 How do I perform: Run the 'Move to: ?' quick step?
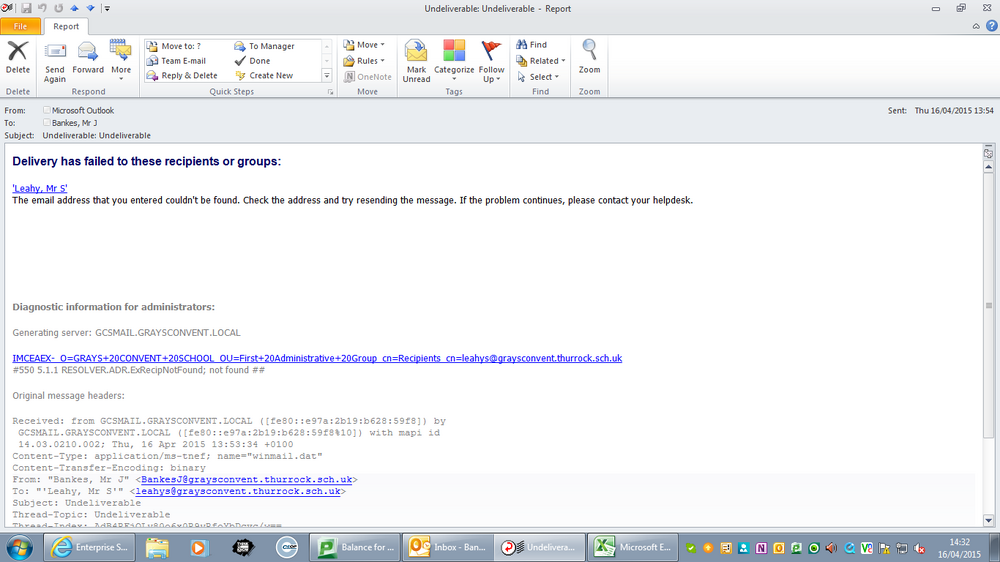[181, 46]
